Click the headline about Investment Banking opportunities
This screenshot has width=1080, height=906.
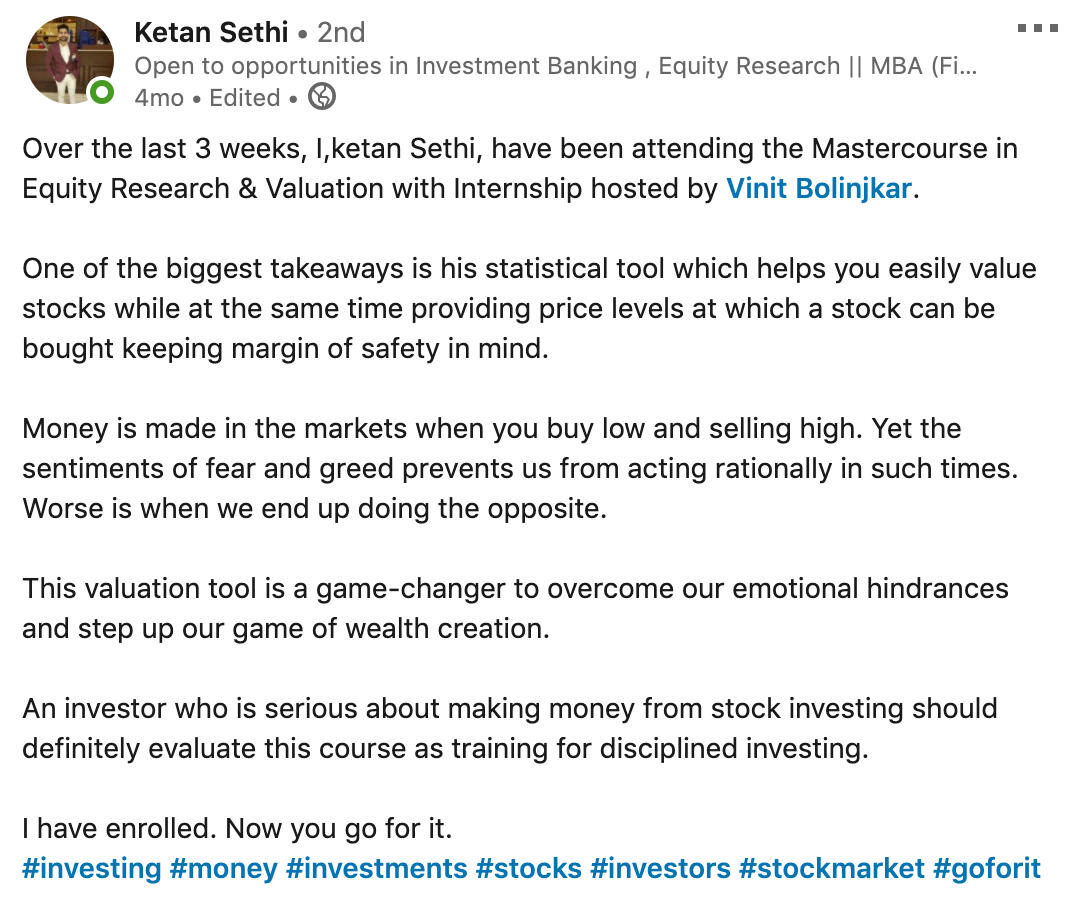point(555,66)
